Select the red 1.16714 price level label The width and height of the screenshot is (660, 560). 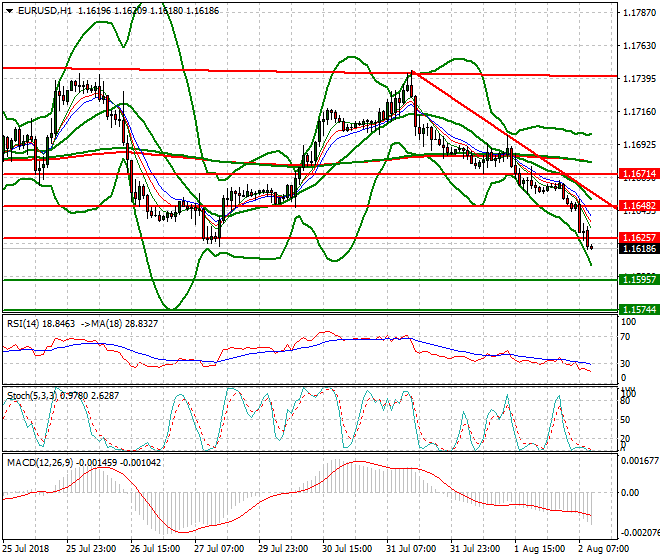click(x=639, y=173)
